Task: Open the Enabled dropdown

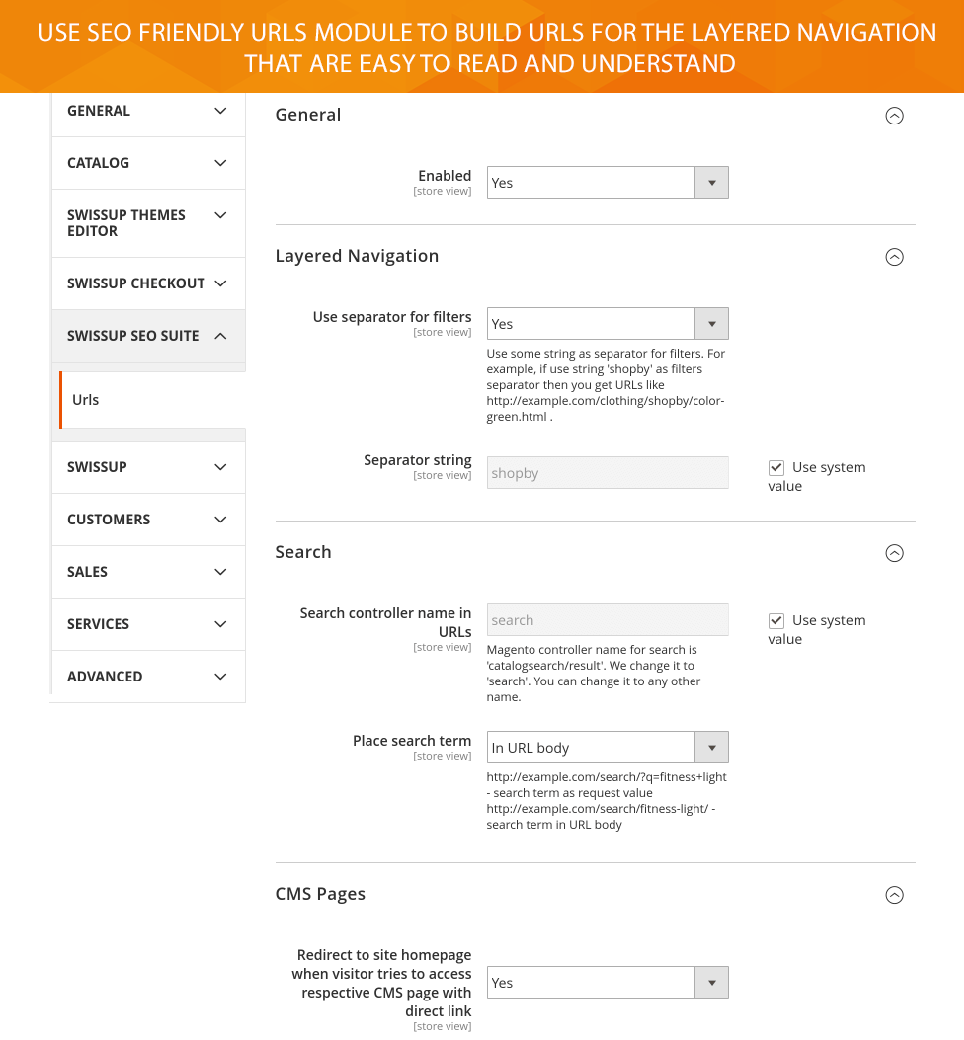Action: pos(608,183)
